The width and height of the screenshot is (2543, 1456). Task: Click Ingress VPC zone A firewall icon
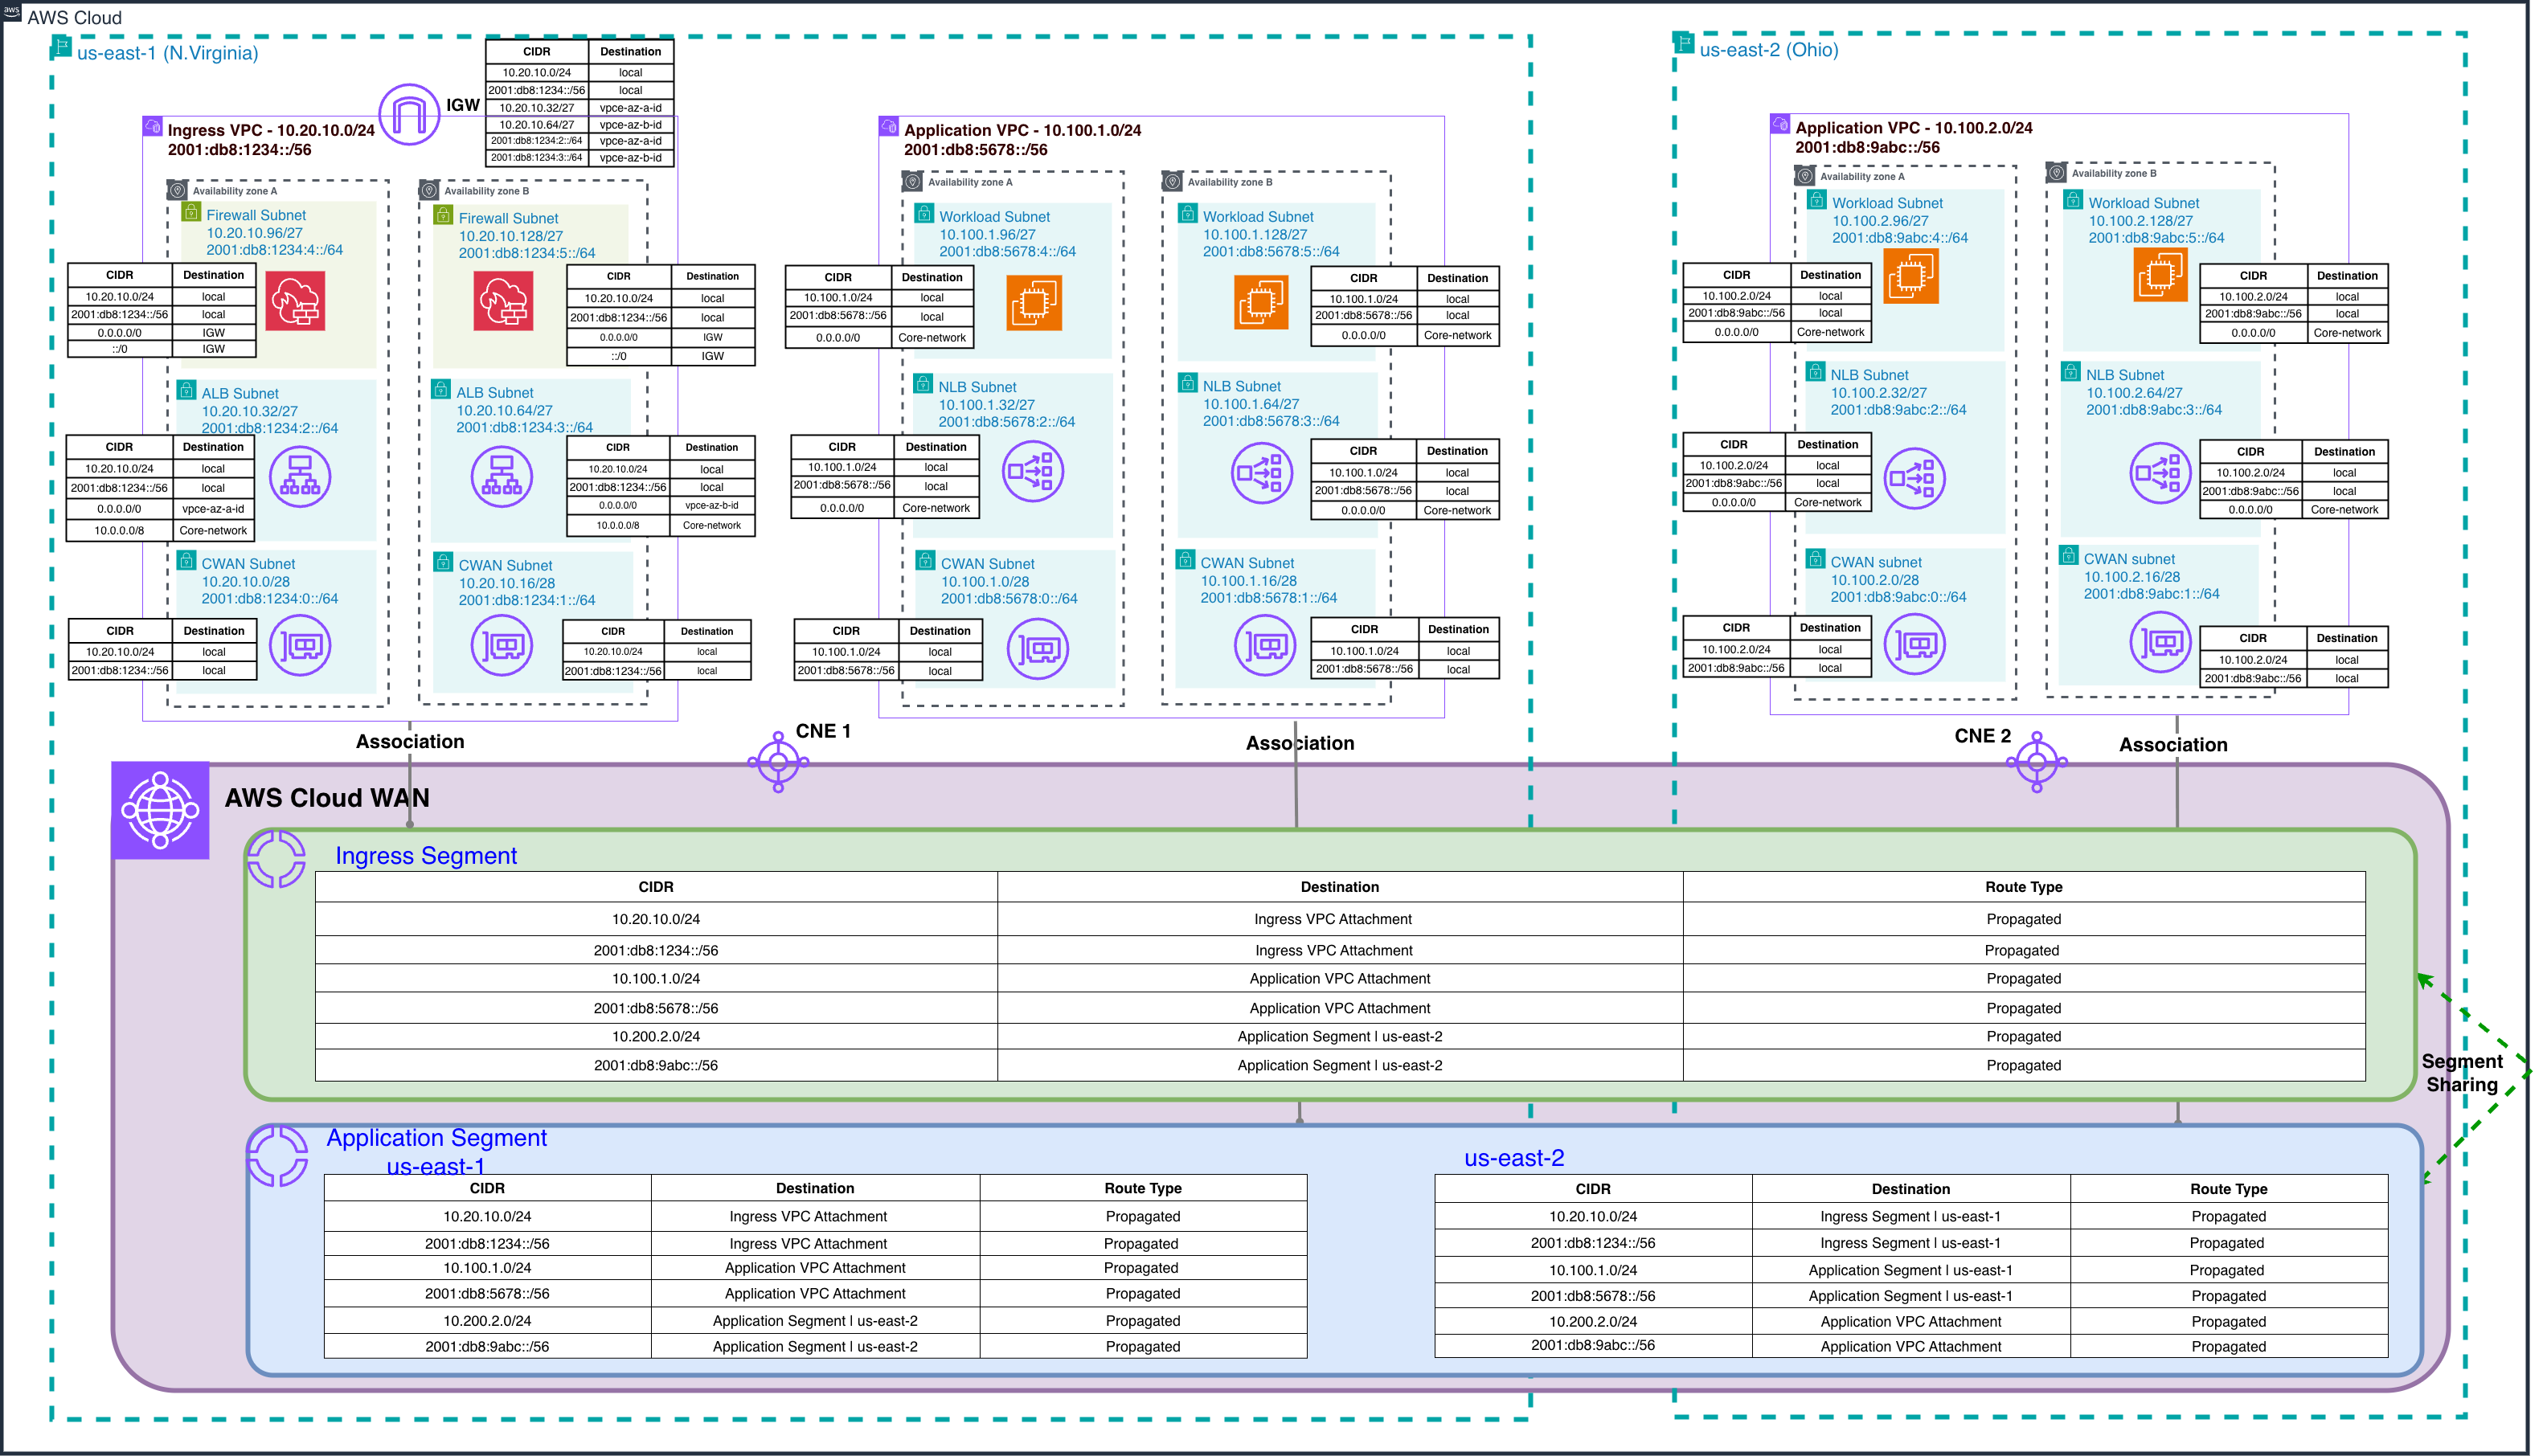(x=295, y=300)
